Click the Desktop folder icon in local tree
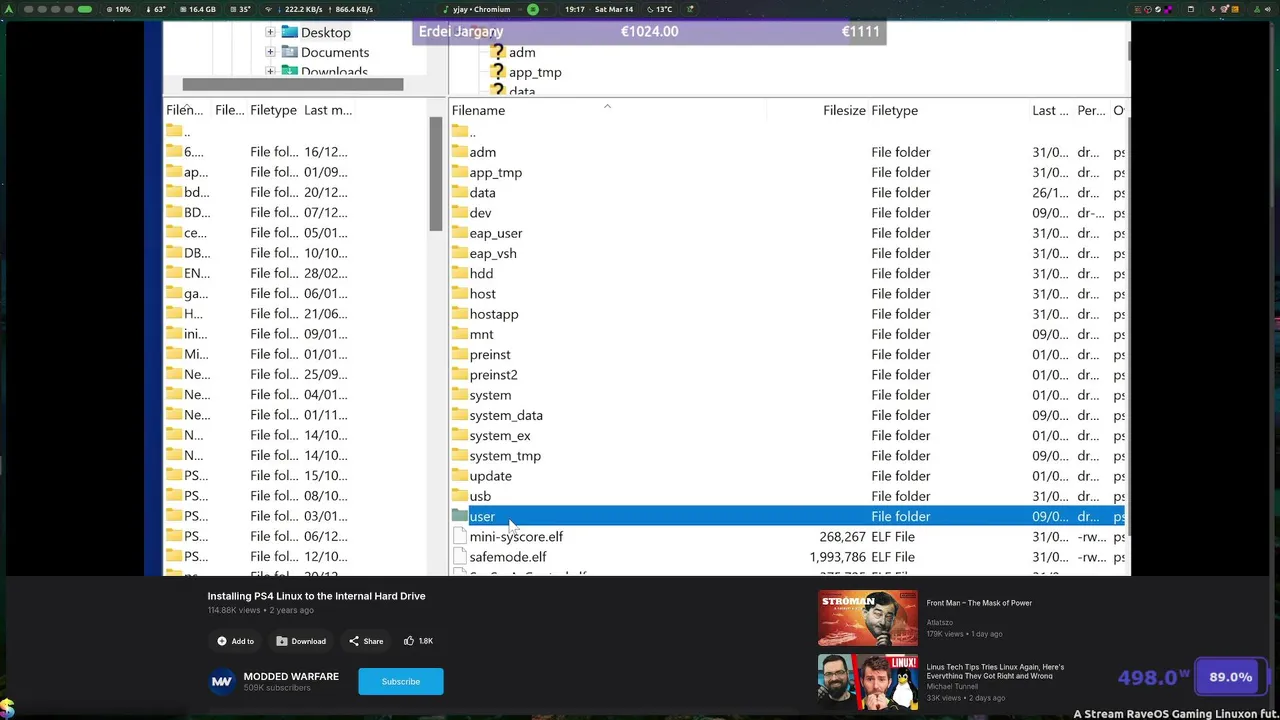Screen dimensions: 1280x720 (290, 32)
